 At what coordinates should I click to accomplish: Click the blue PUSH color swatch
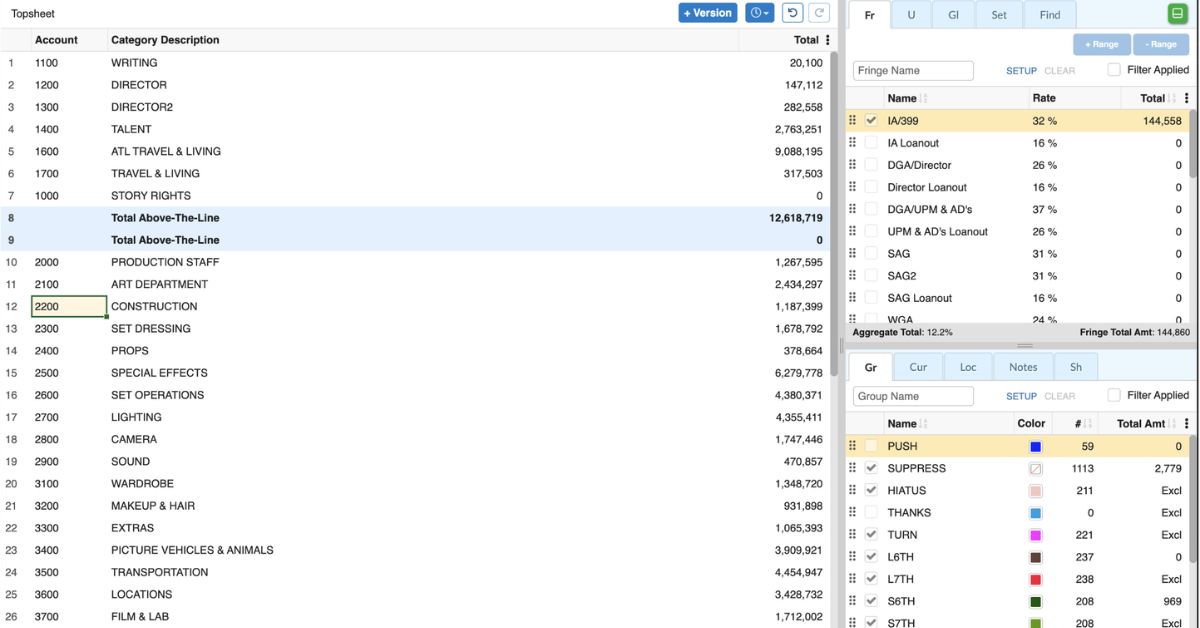coord(1035,447)
